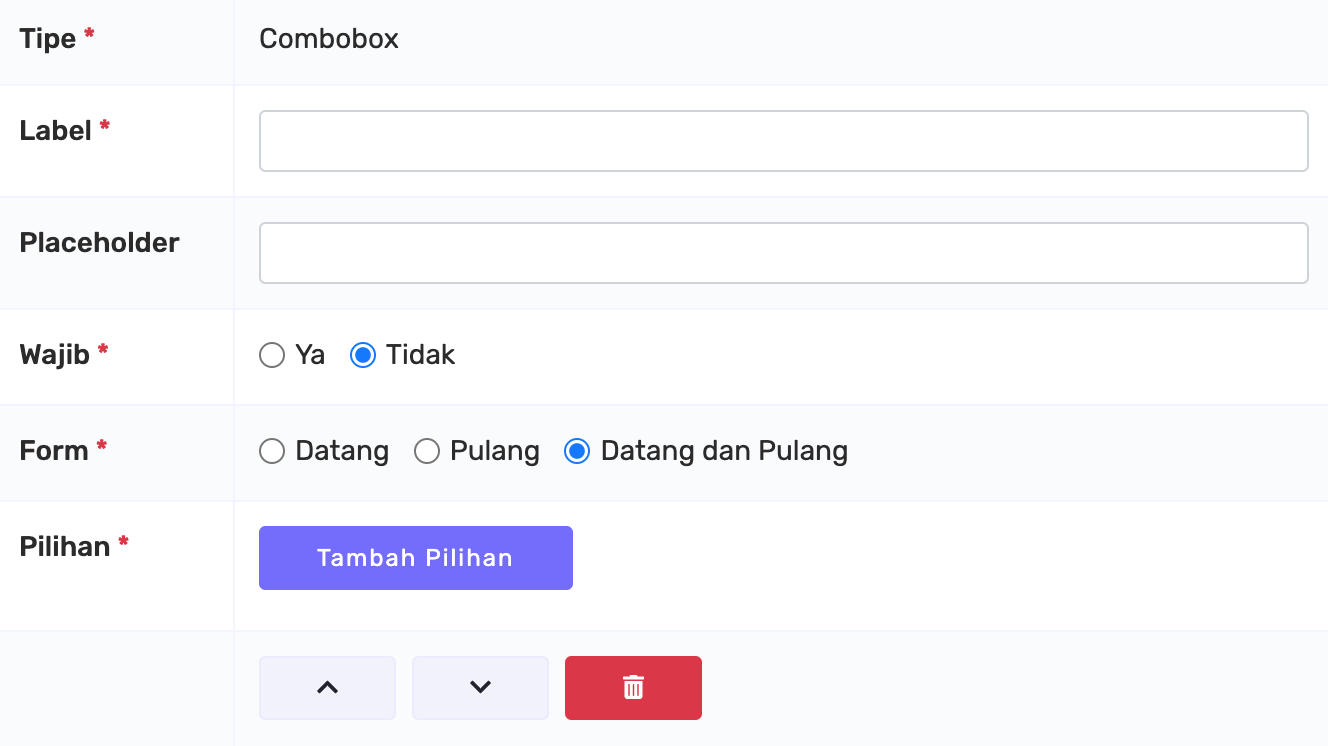The width and height of the screenshot is (1328, 746).
Task: Click the Tipe field label
Action: click(48, 39)
